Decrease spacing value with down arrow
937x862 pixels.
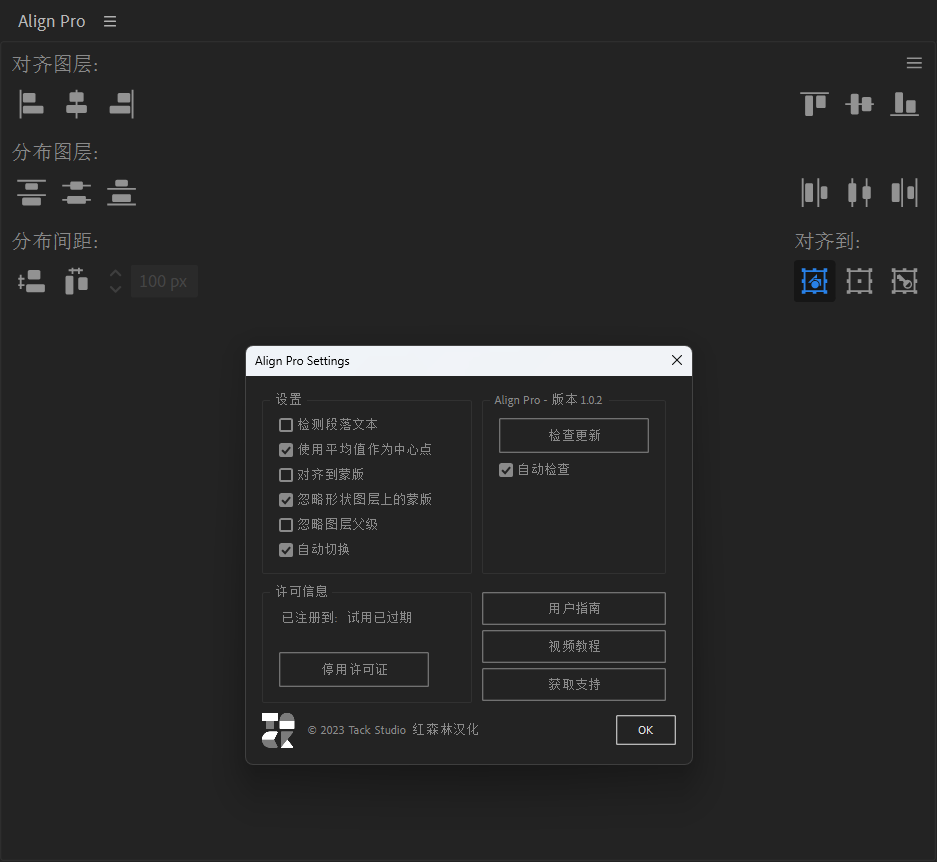point(115,289)
